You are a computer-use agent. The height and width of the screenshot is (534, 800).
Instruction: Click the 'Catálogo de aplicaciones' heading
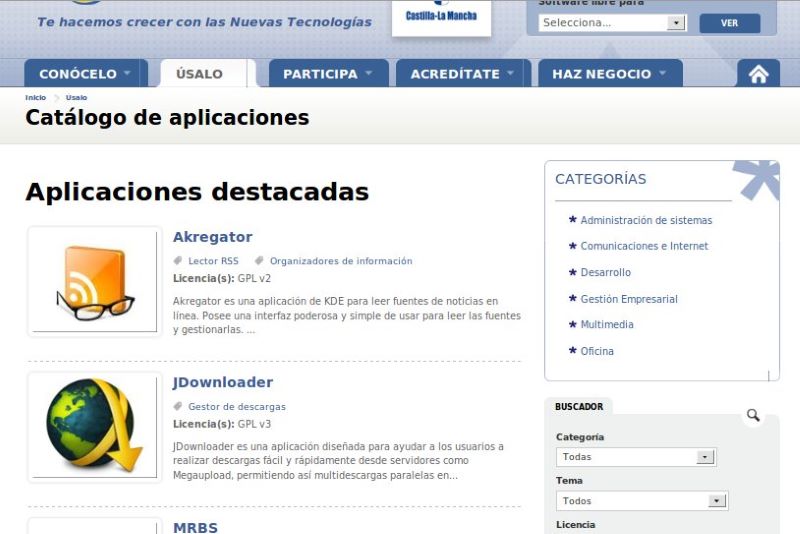(x=167, y=118)
